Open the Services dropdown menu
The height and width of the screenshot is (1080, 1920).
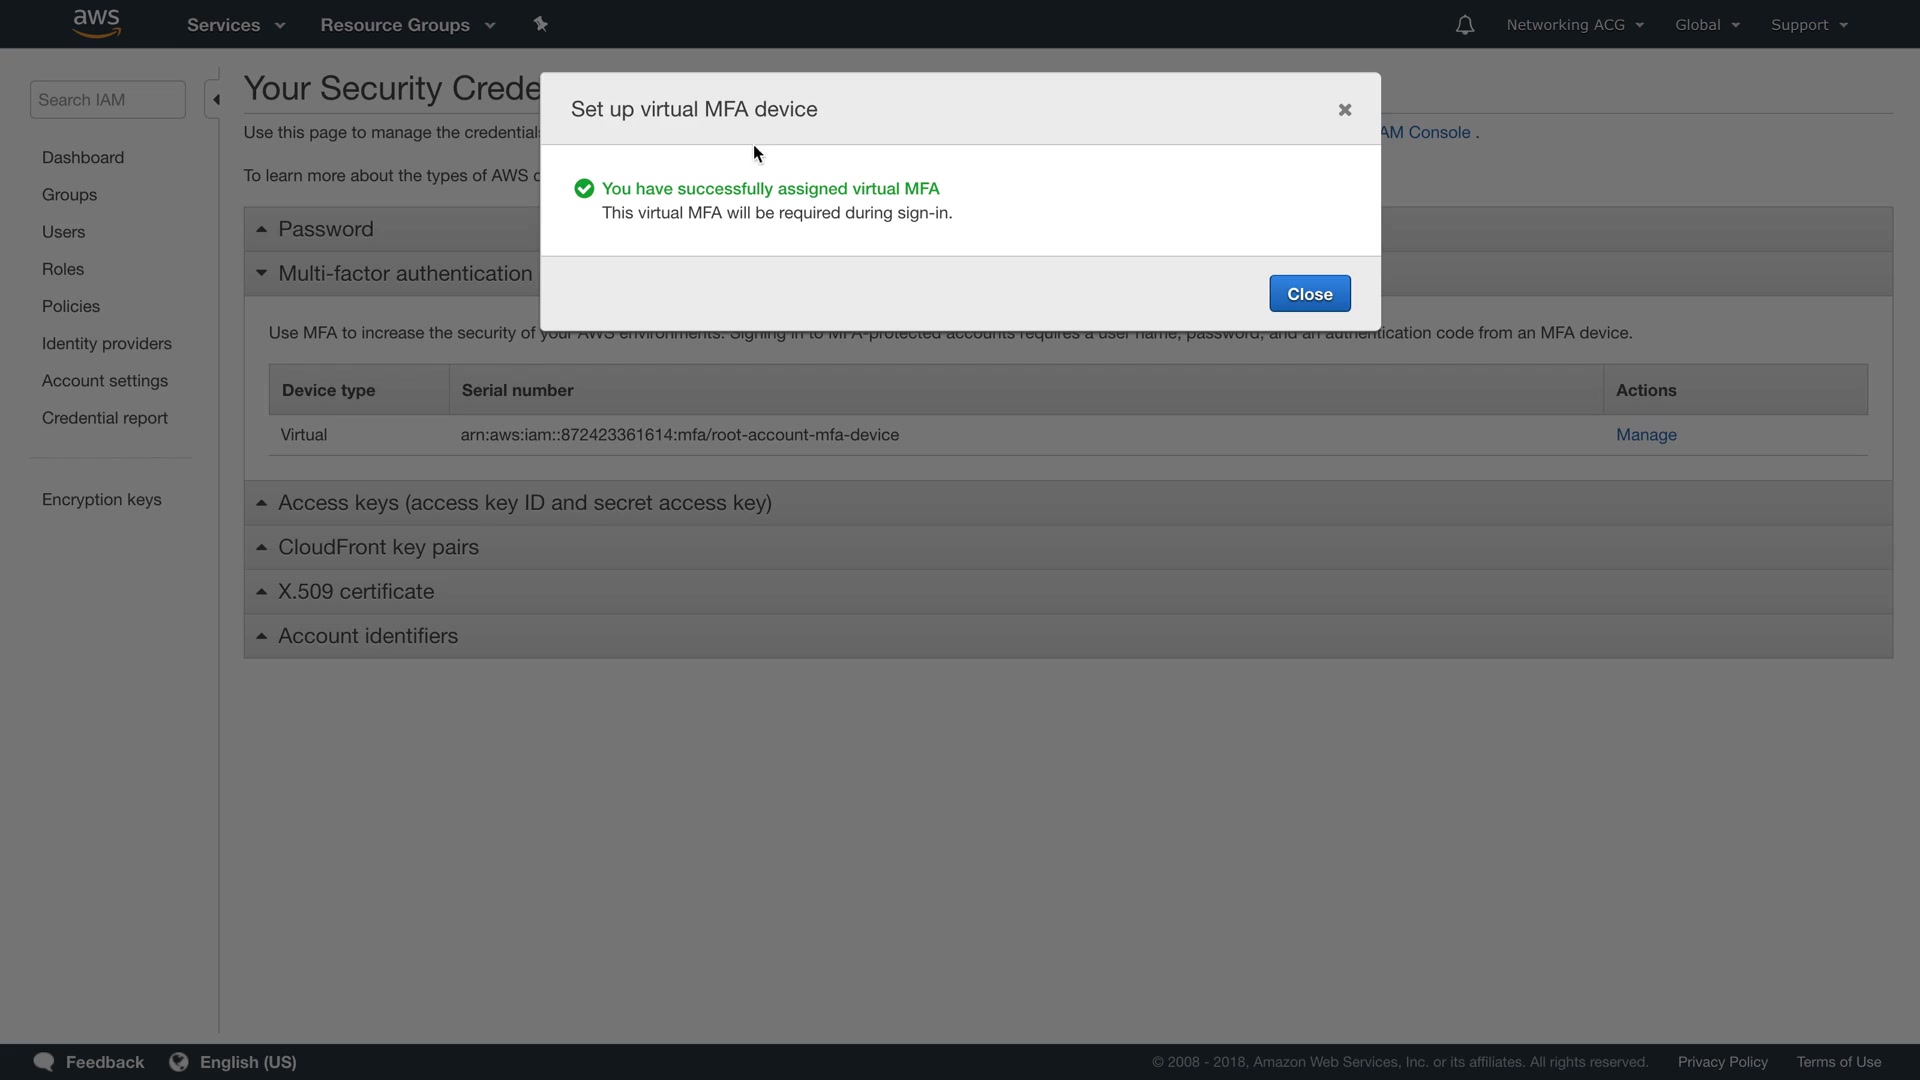[x=236, y=25]
